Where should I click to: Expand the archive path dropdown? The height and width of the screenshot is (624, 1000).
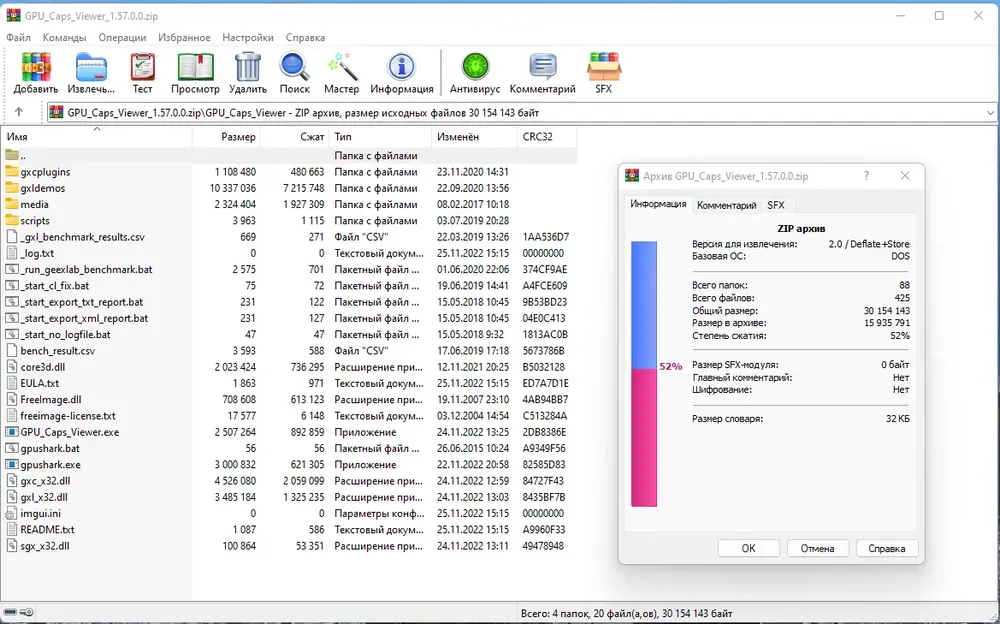pyautogui.click(x=990, y=113)
